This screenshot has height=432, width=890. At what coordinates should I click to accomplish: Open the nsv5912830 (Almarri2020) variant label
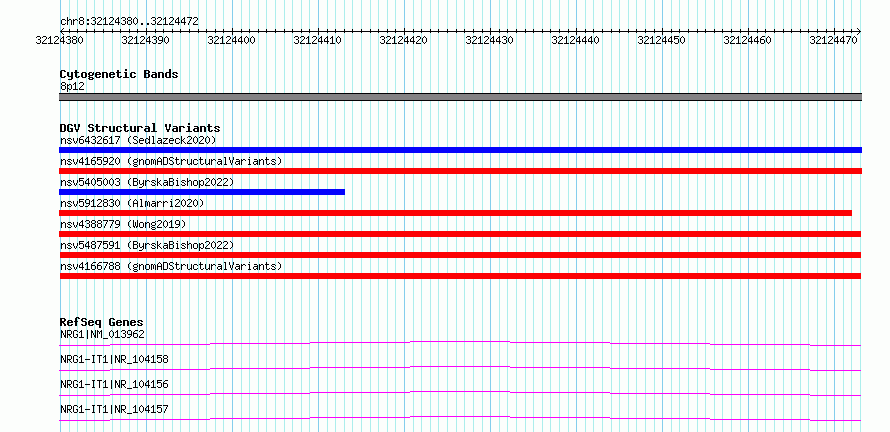tap(132, 203)
